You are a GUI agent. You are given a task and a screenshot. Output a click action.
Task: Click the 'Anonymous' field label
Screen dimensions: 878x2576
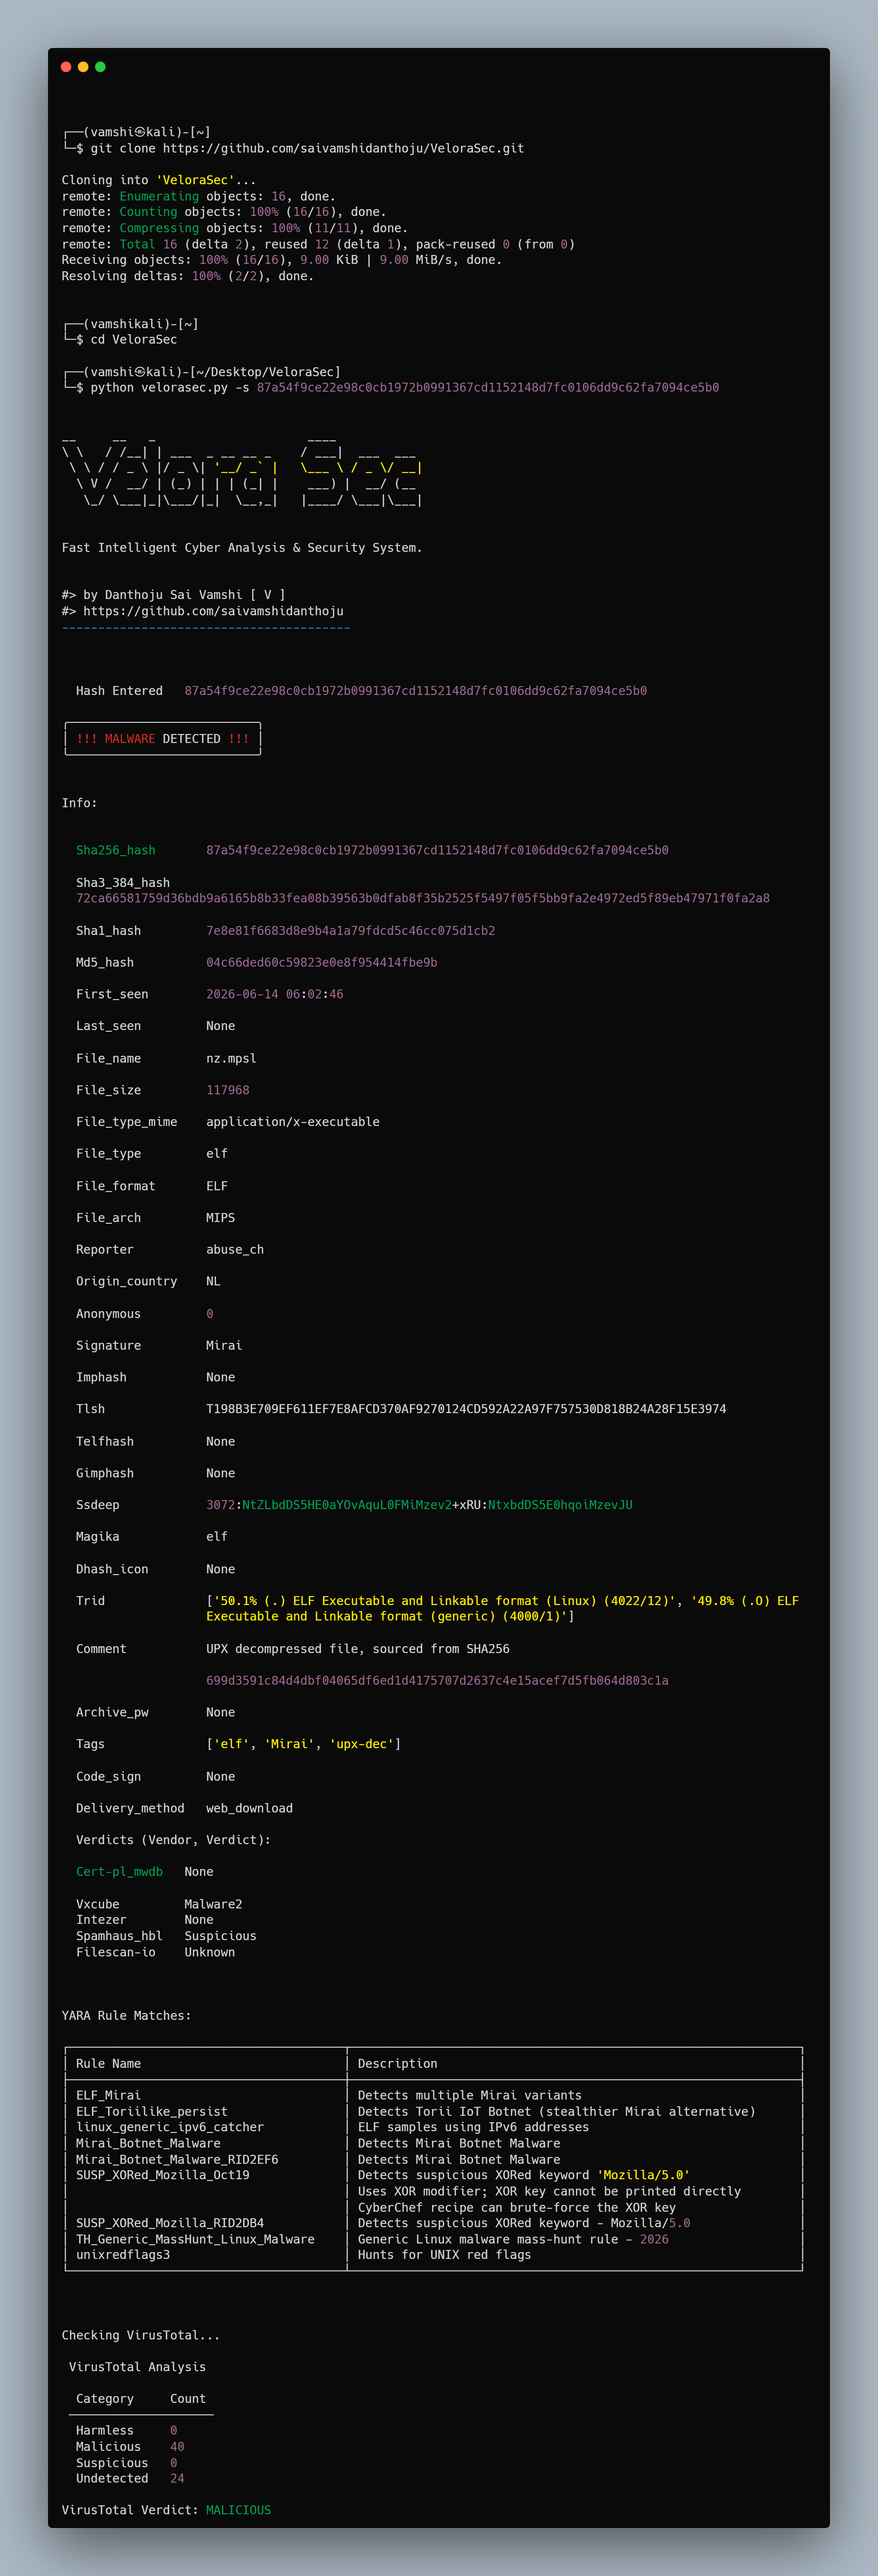pyautogui.click(x=109, y=1314)
